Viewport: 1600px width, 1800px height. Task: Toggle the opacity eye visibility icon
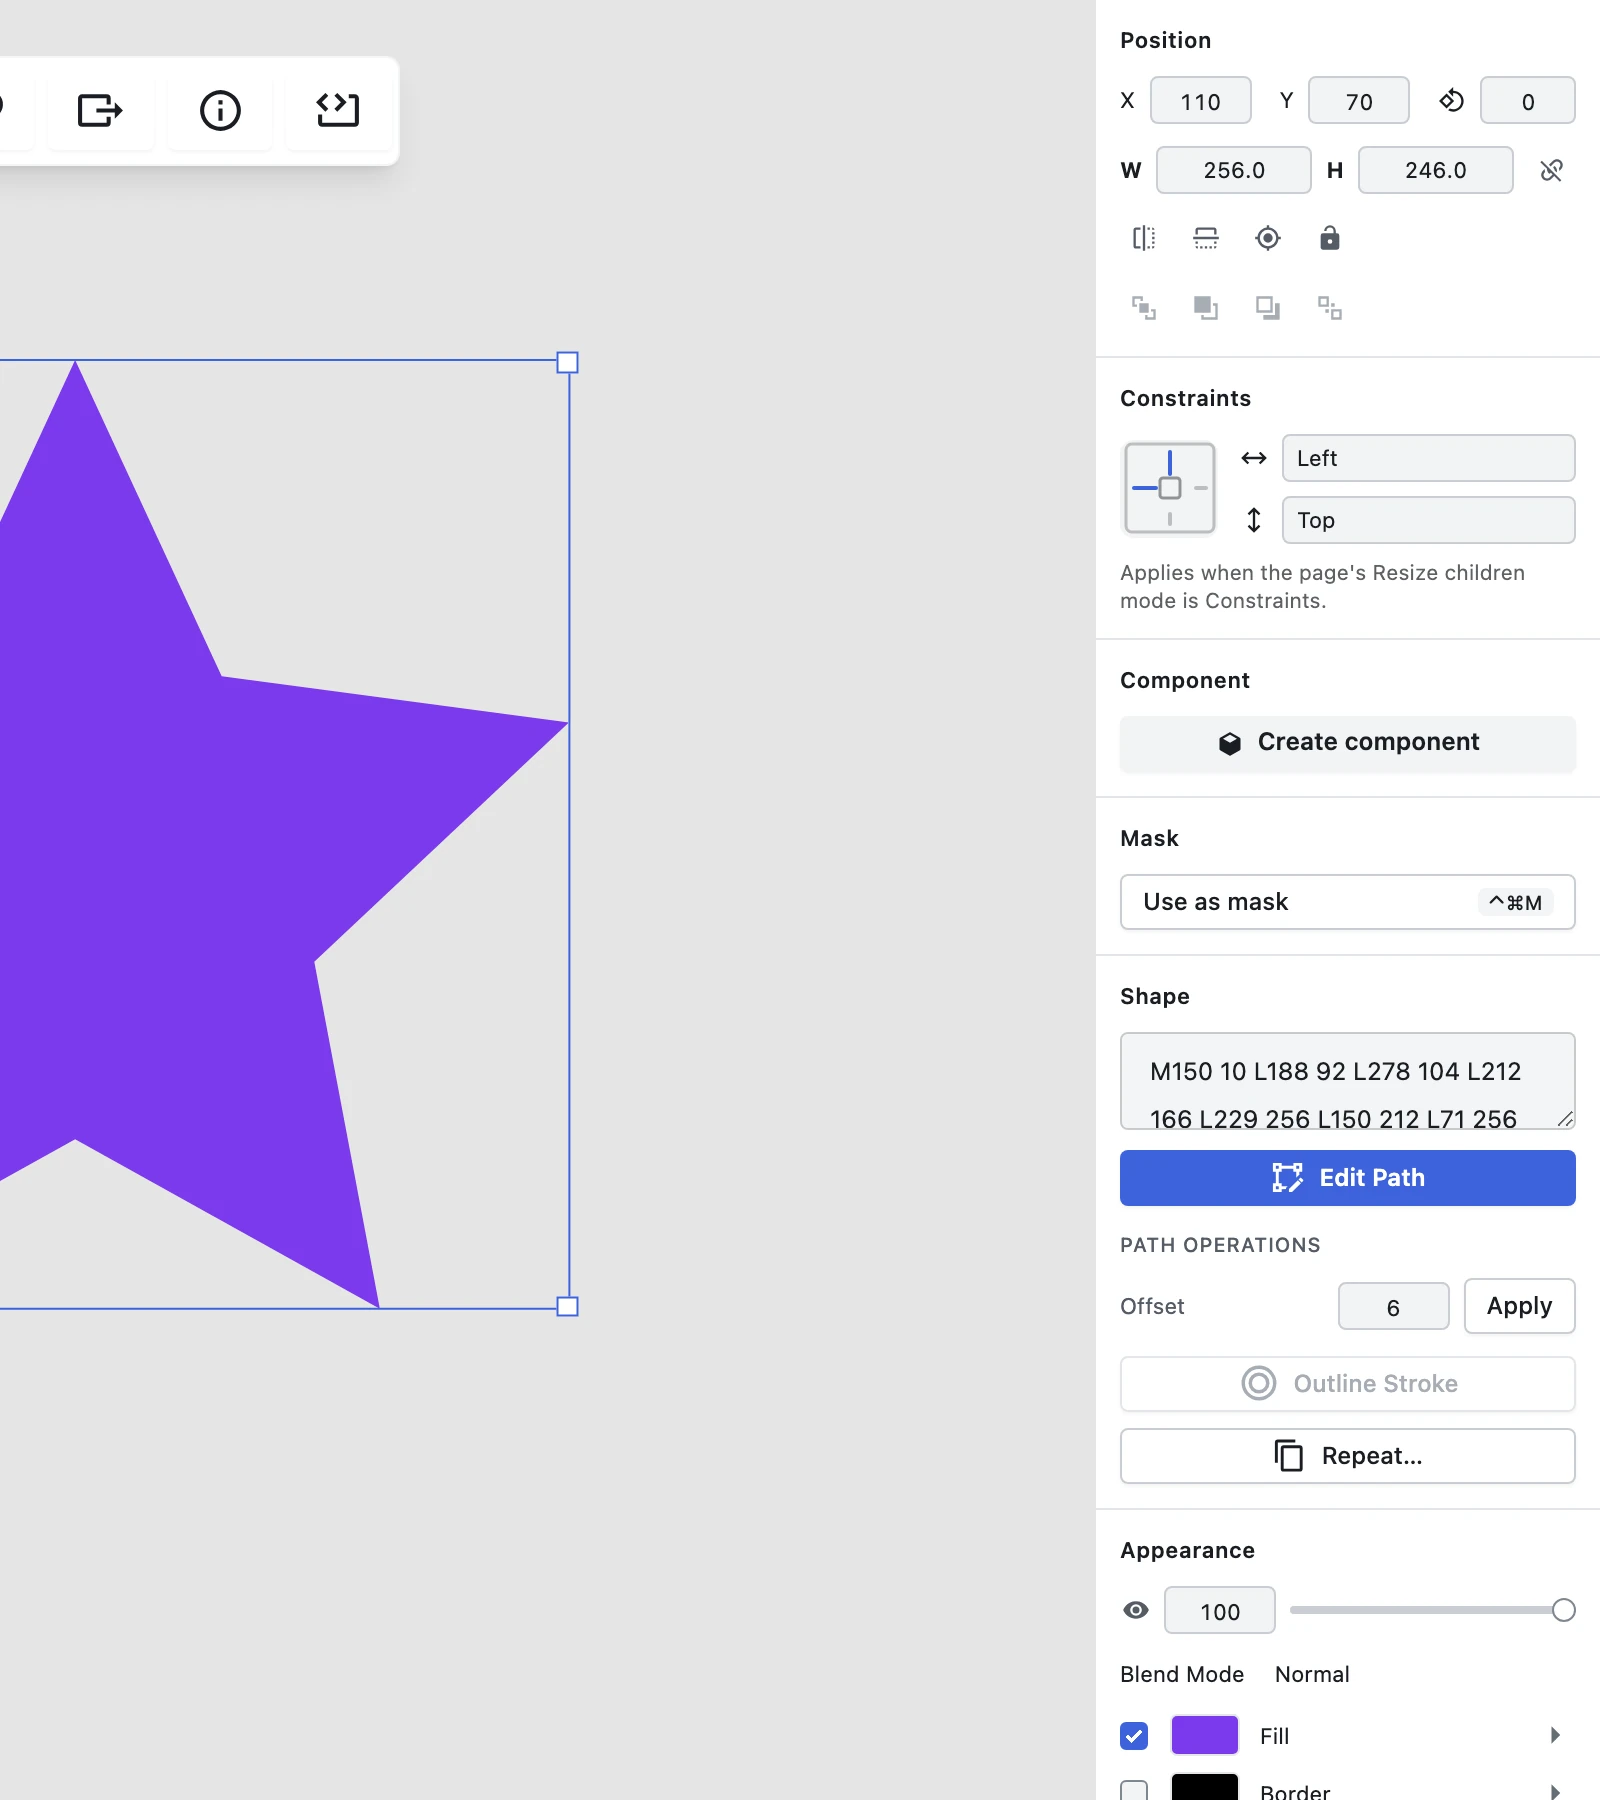click(x=1136, y=1610)
